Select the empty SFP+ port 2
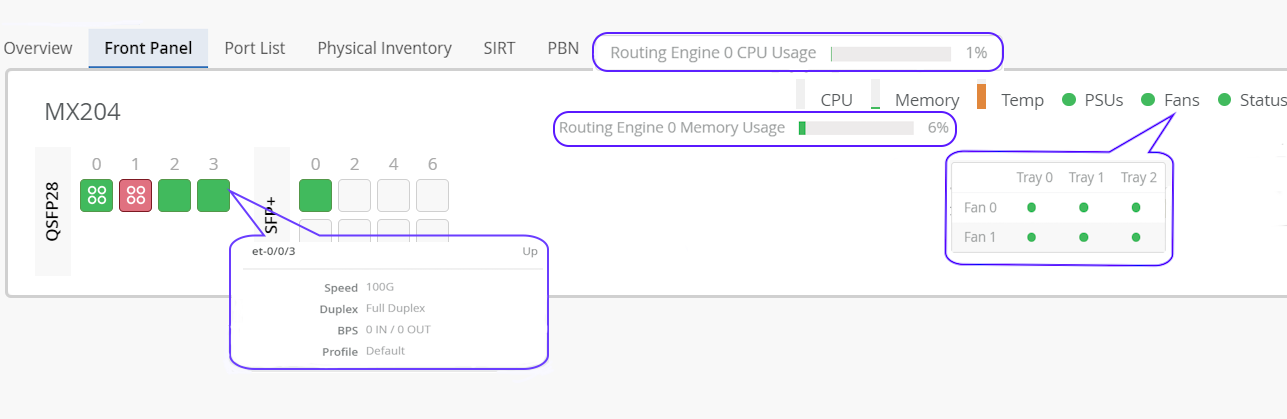 (354, 195)
